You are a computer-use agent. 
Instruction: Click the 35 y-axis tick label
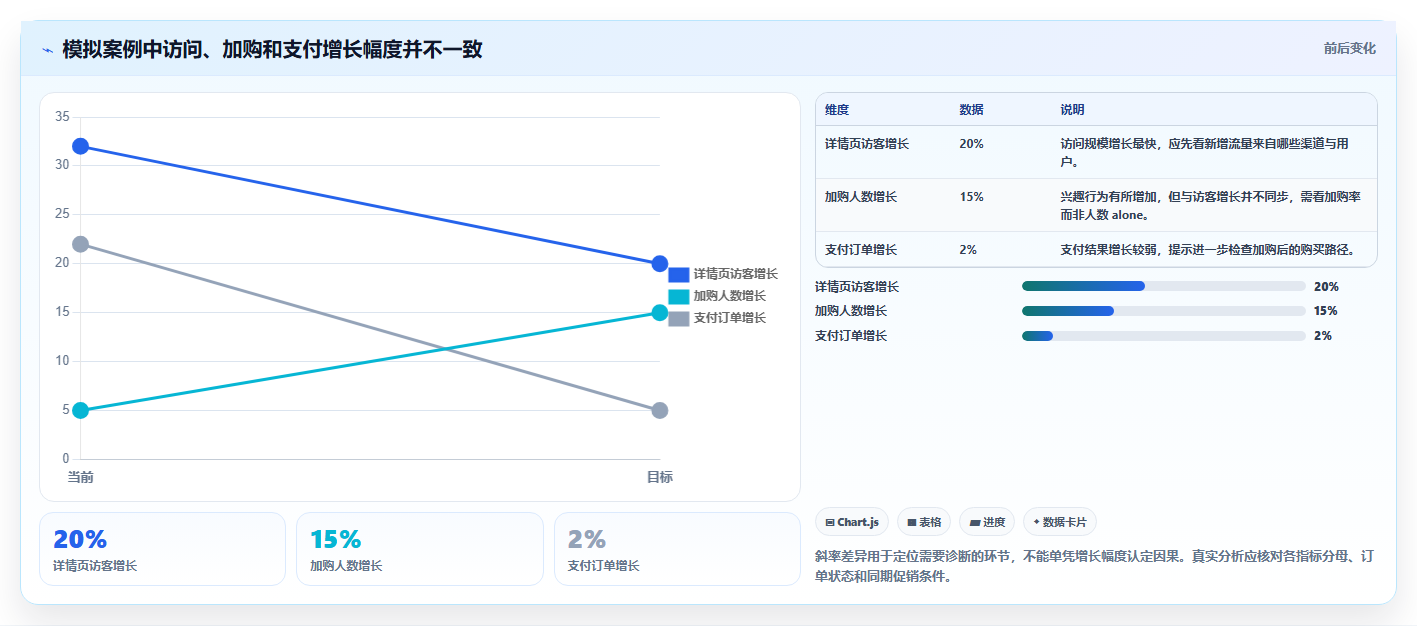[x=62, y=117]
